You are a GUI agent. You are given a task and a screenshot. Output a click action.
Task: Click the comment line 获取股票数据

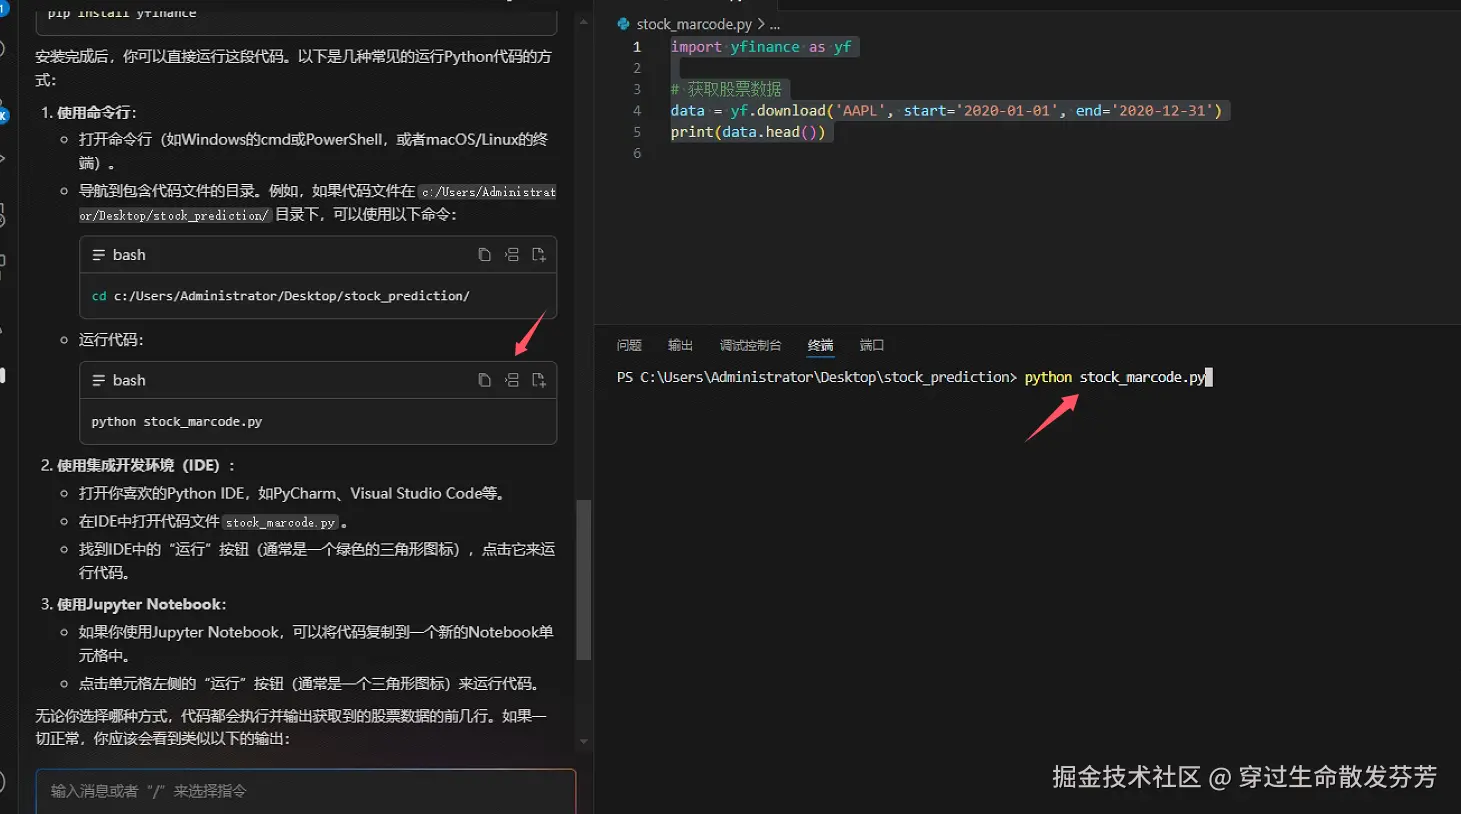(726, 89)
